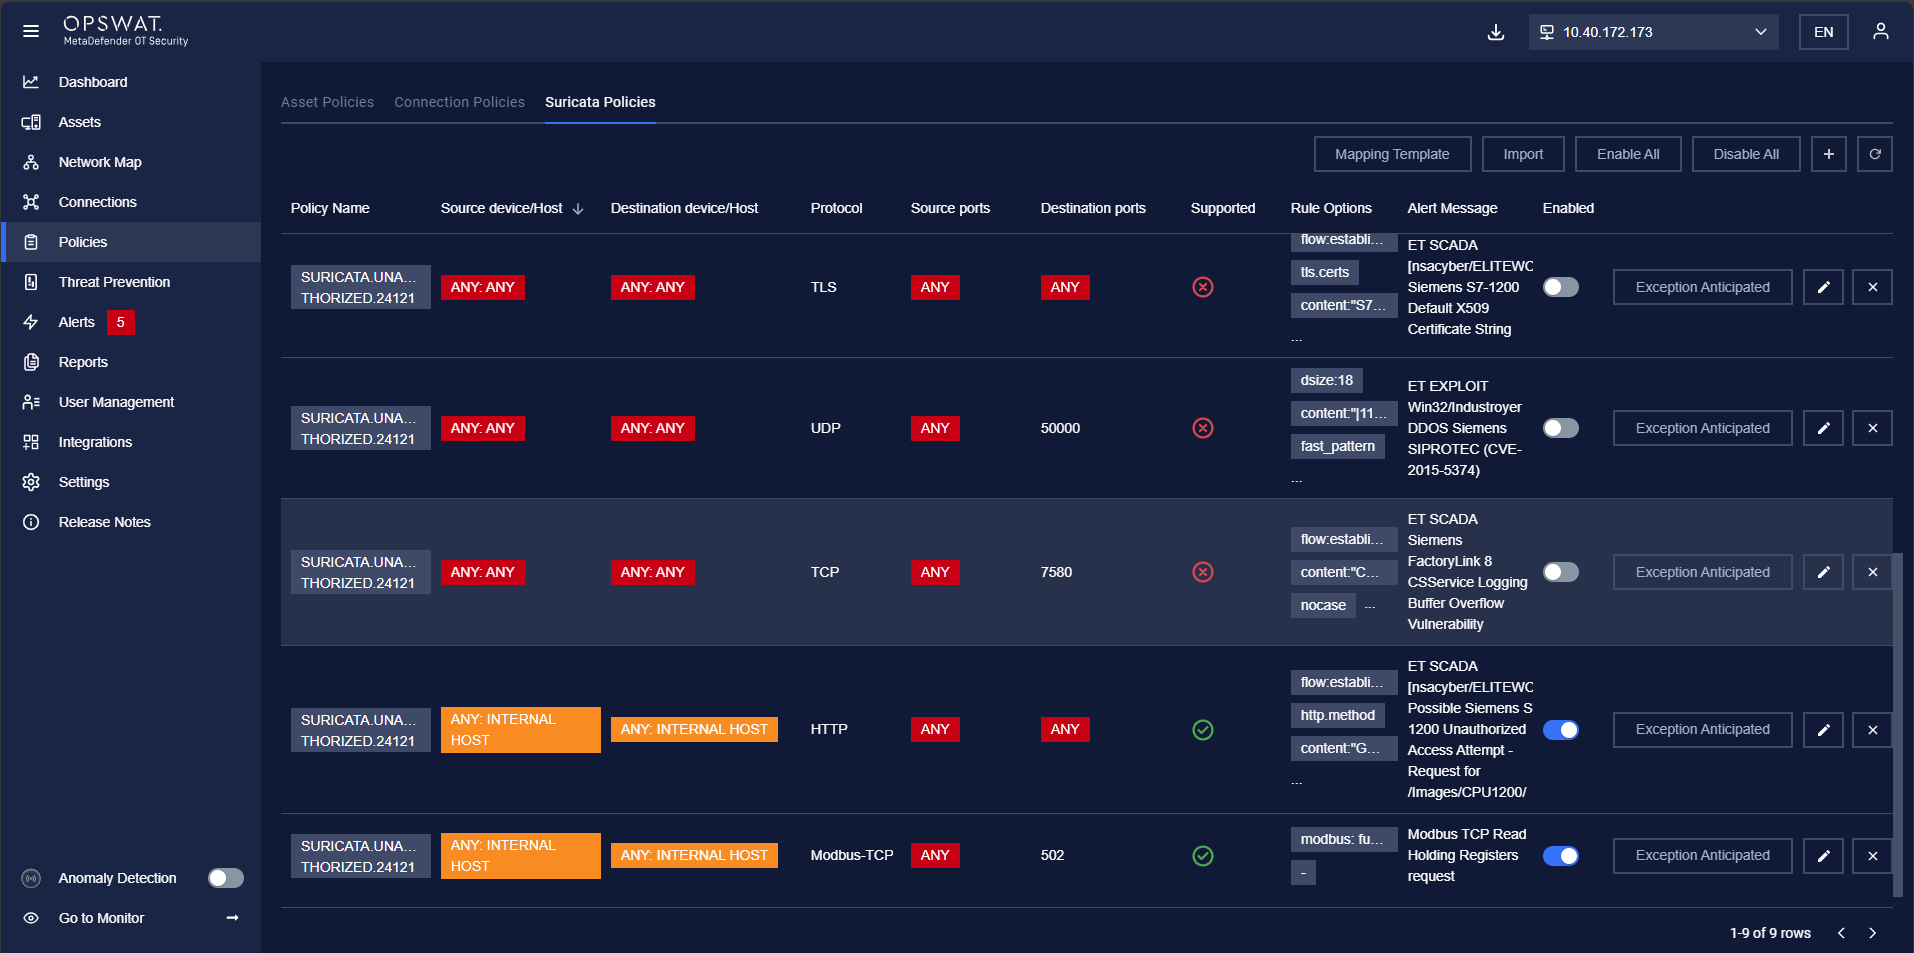
Task: Edit the TCP 7580 policy row
Action: 1824,572
